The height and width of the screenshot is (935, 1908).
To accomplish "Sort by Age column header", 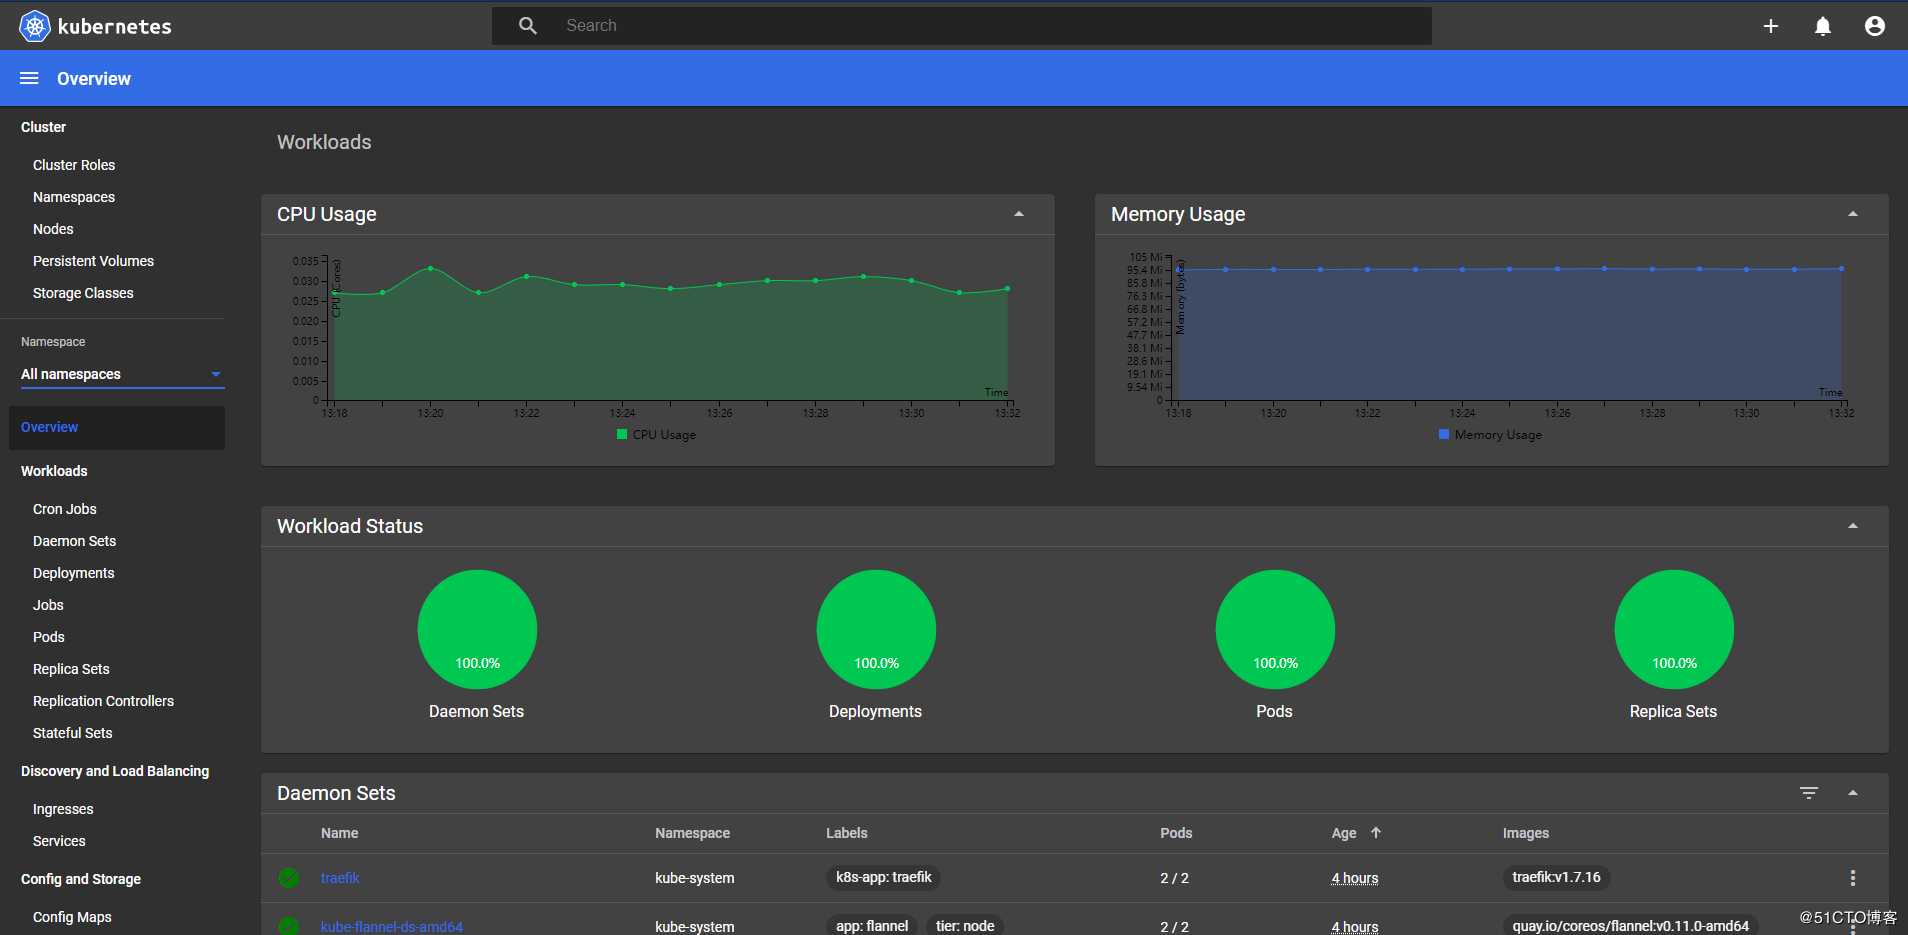I will (x=1344, y=833).
